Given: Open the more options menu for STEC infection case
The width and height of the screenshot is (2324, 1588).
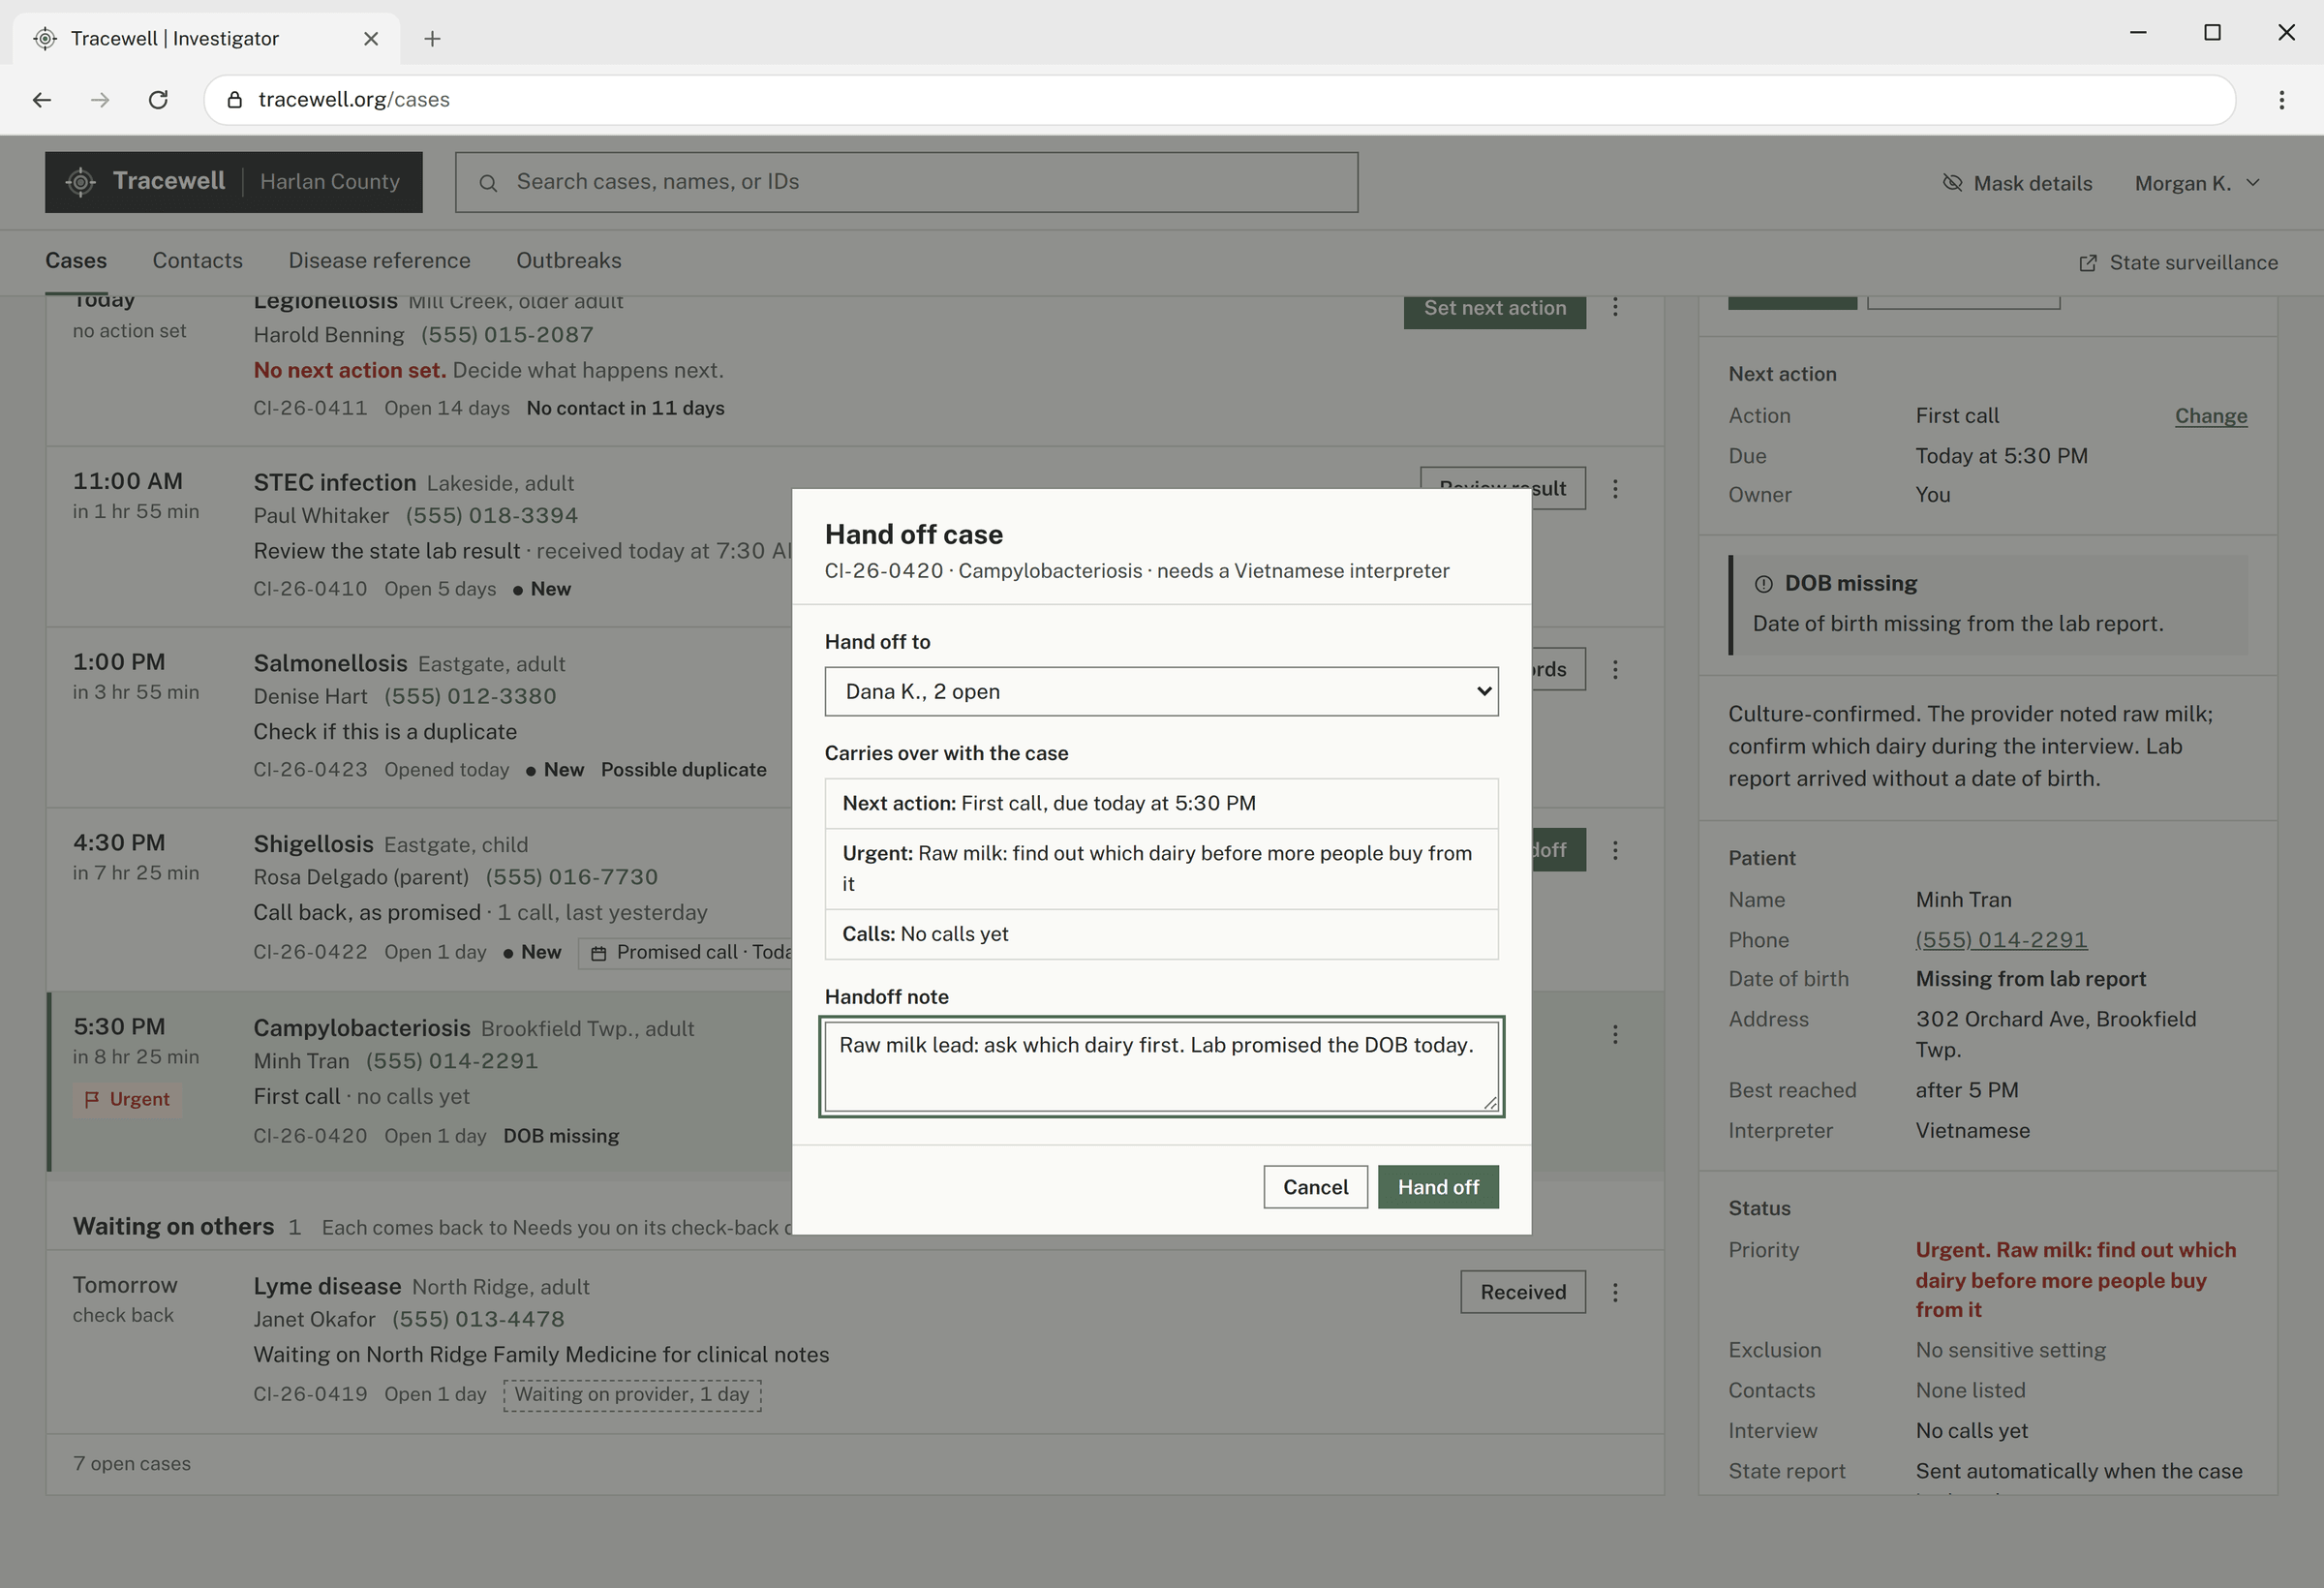Looking at the screenshot, I should 1615,489.
